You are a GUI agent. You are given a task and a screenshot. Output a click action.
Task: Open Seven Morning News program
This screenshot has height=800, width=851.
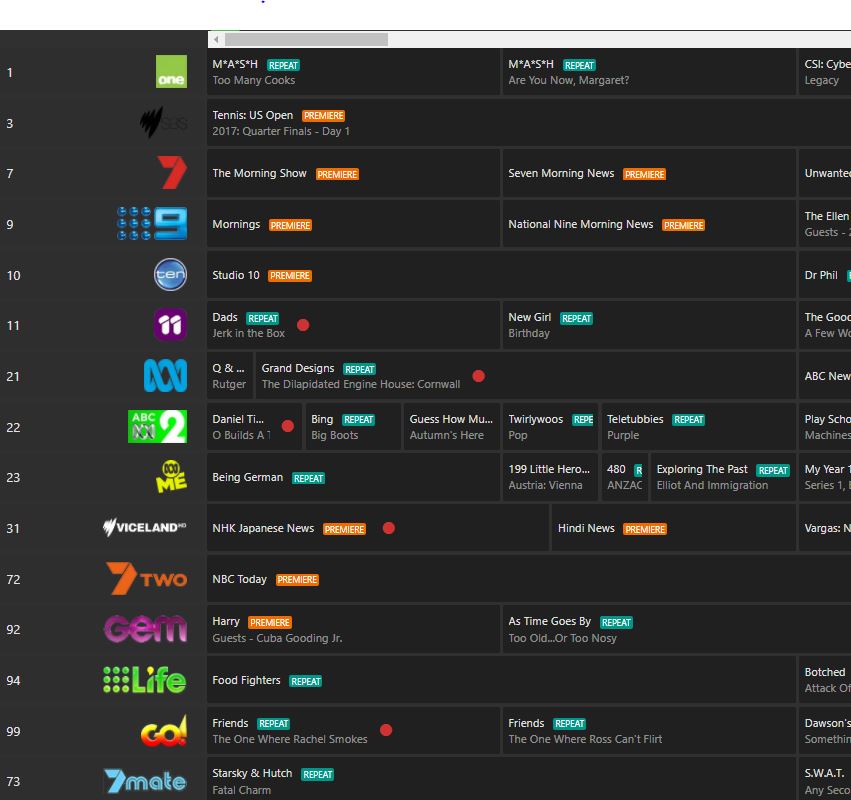point(649,173)
